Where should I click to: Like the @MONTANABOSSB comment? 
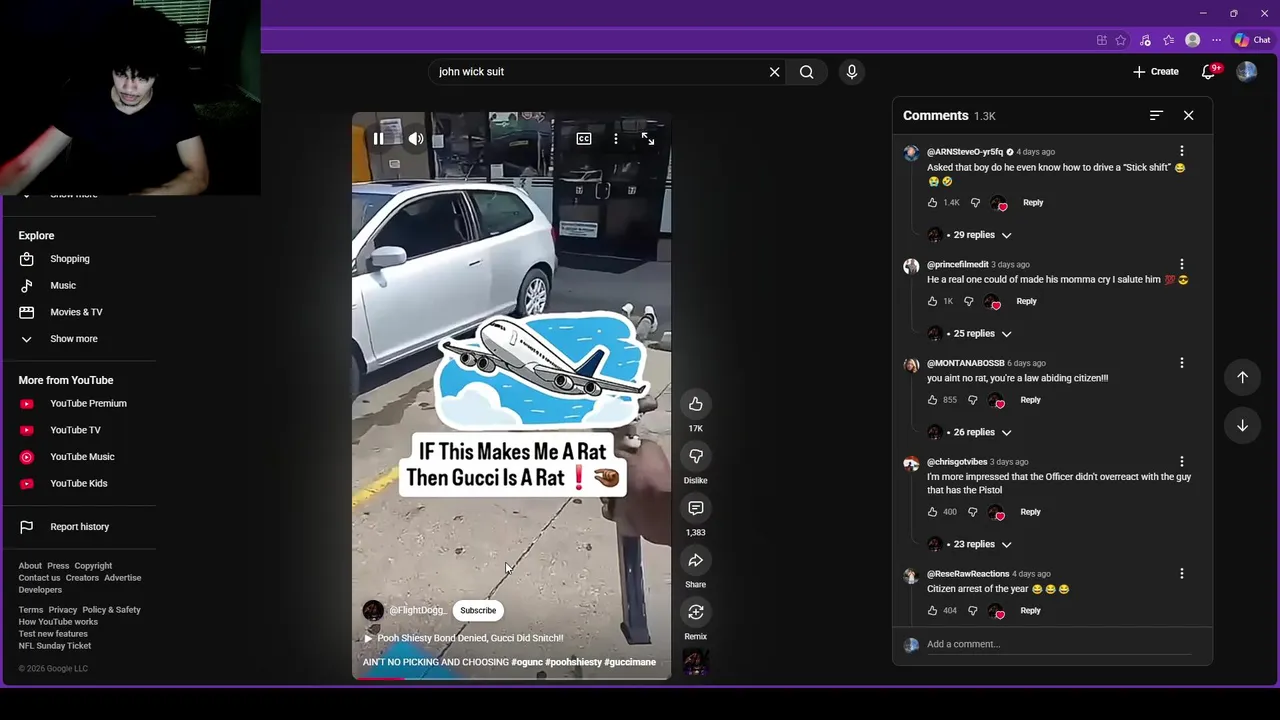click(x=933, y=400)
